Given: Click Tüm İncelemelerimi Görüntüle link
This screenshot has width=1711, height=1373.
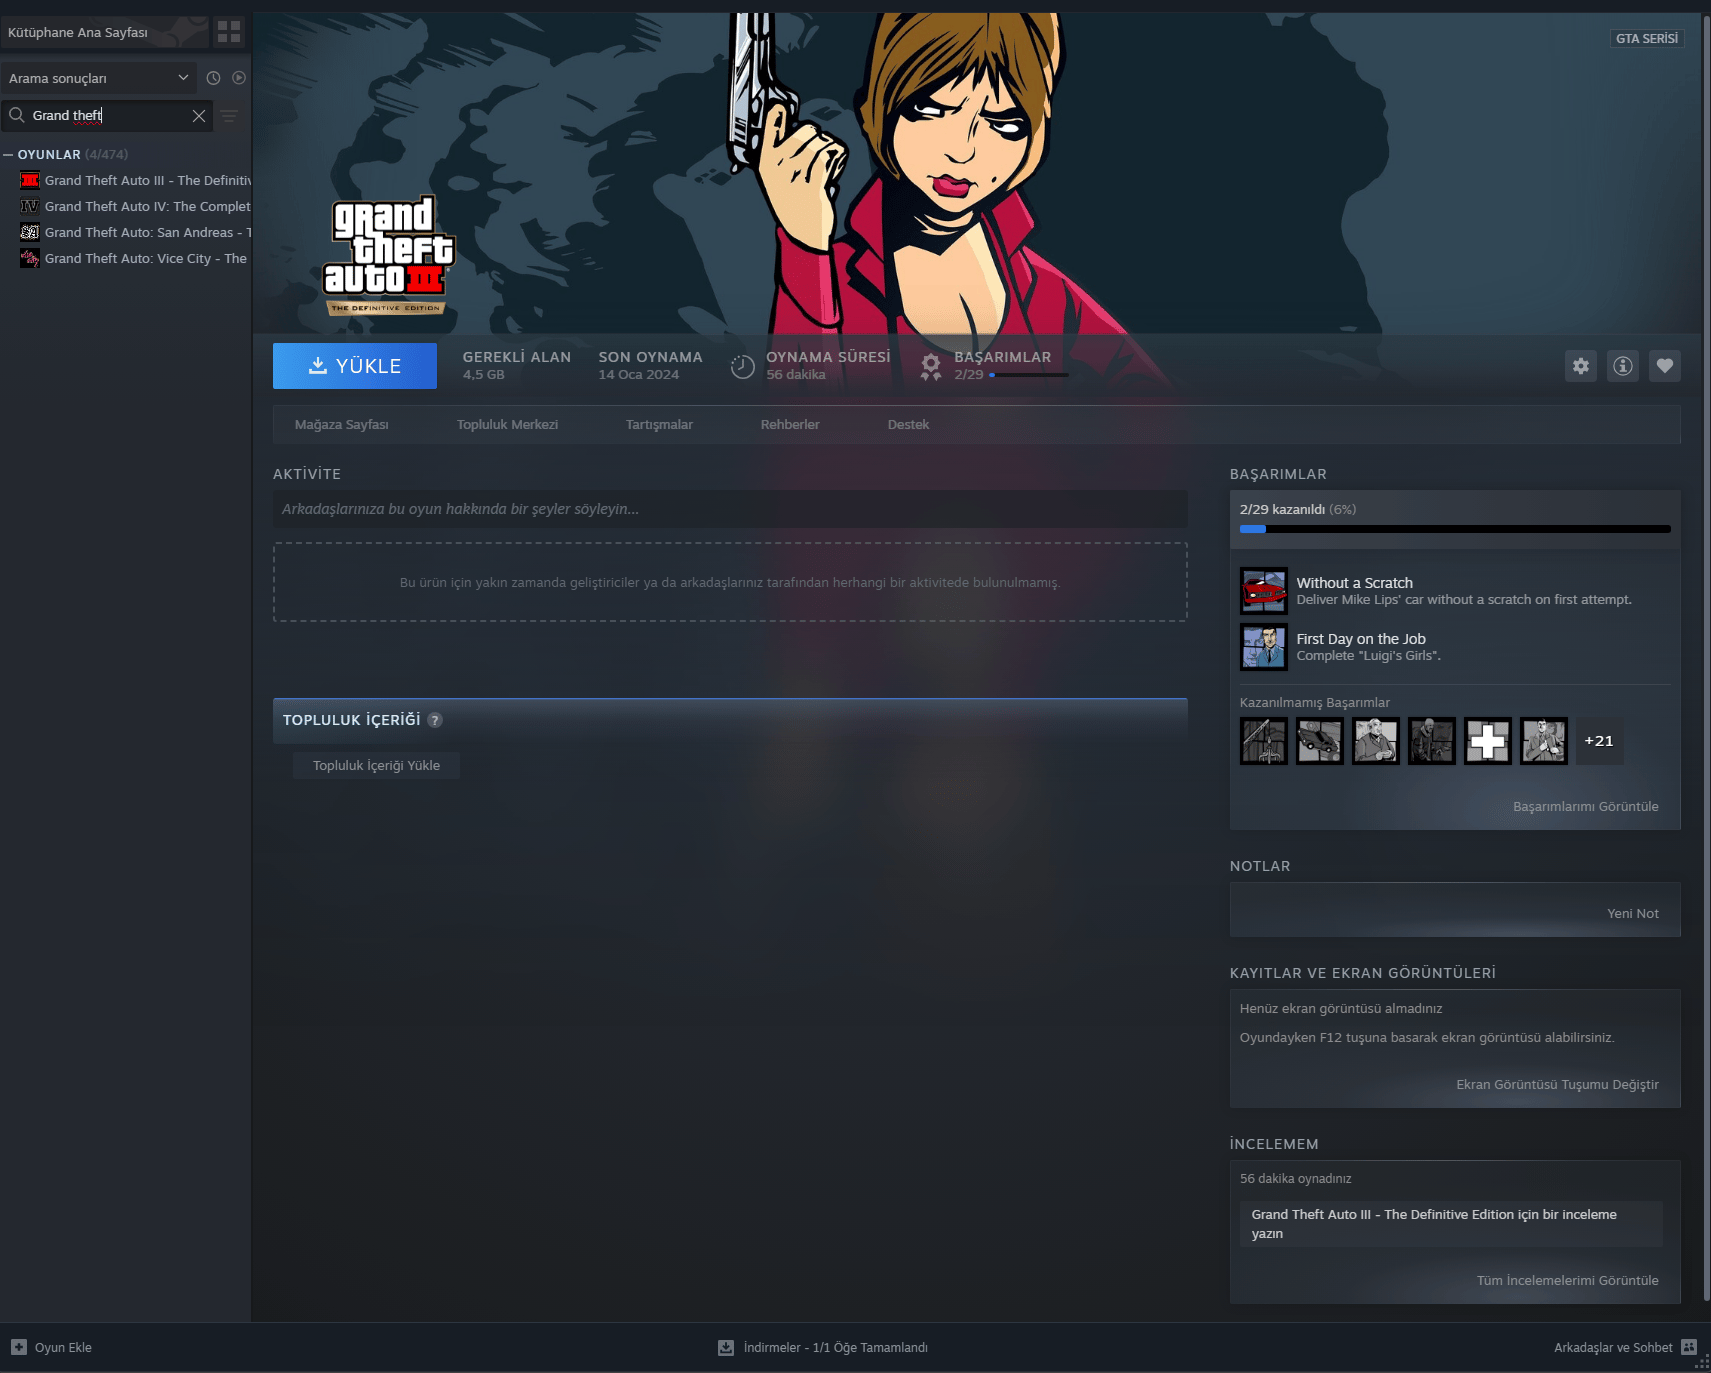Looking at the screenshot, I should click(x=1567, y=1281).
